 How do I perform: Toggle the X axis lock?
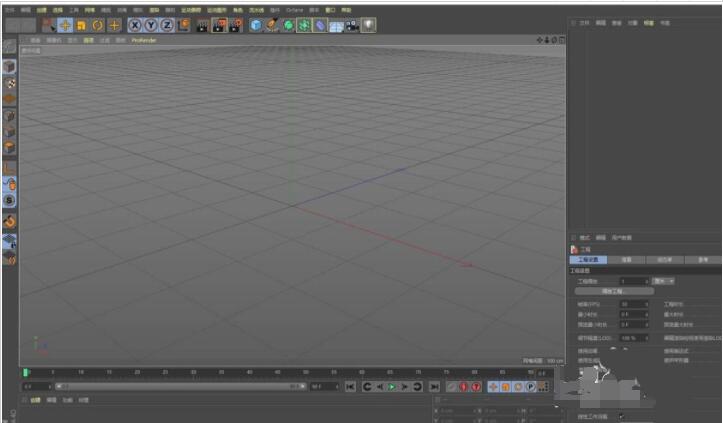coord(135,25)
